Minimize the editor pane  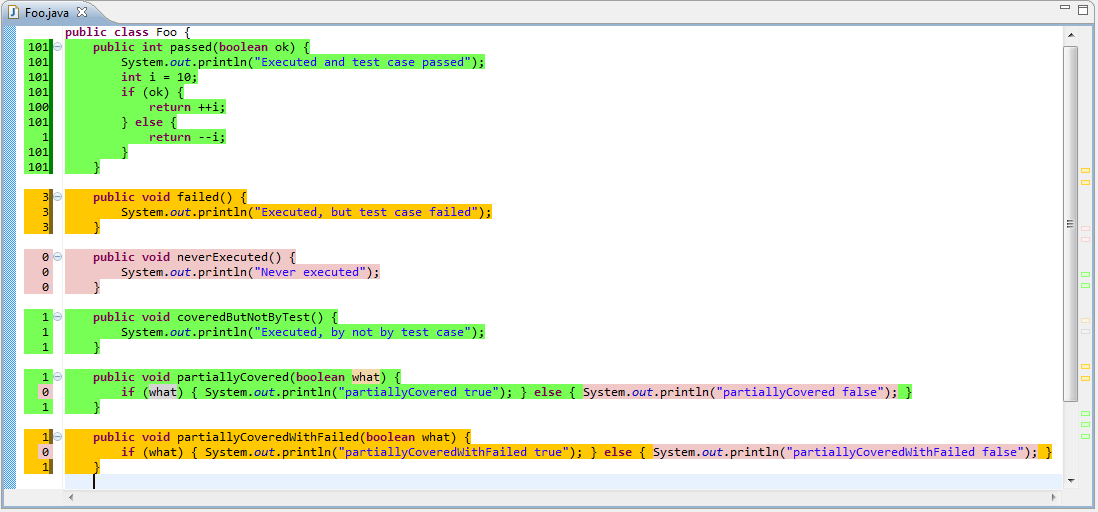click(x=1062, y=10)
